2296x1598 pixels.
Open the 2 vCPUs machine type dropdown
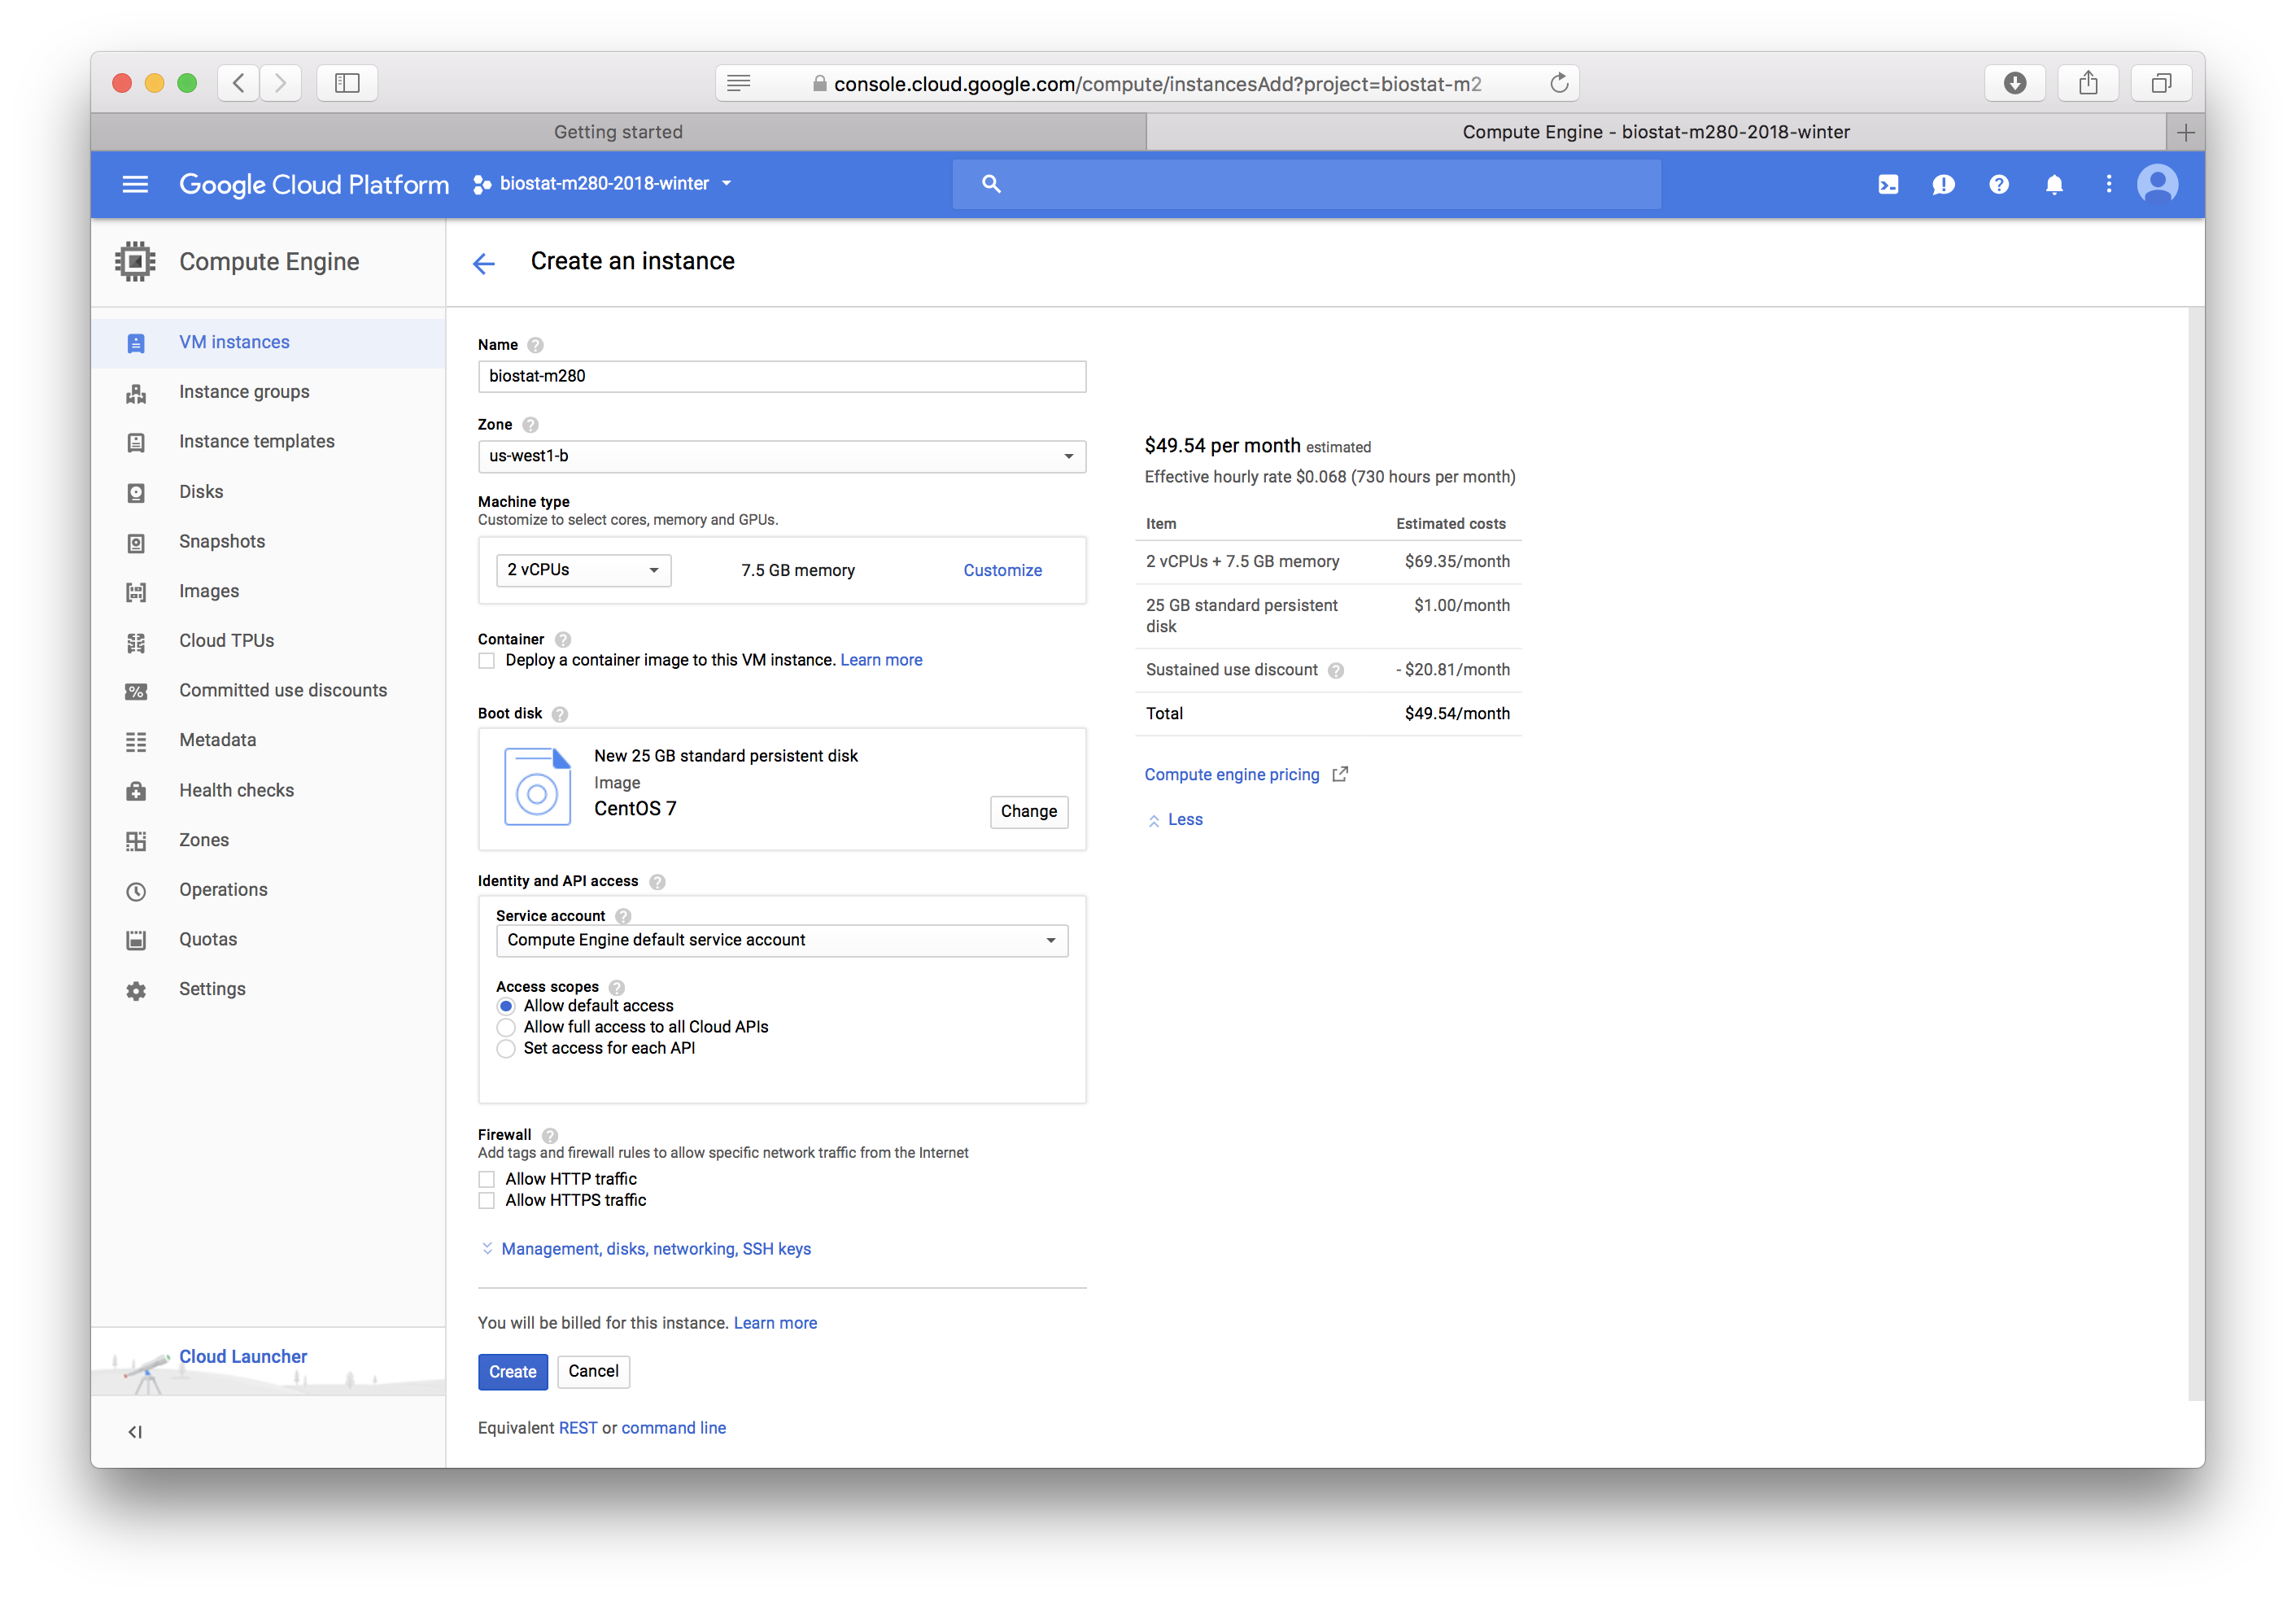click(583, 570)
